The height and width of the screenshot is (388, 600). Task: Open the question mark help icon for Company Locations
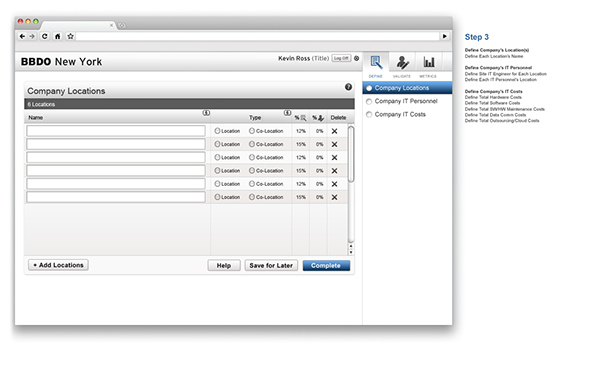coord(348,87)
